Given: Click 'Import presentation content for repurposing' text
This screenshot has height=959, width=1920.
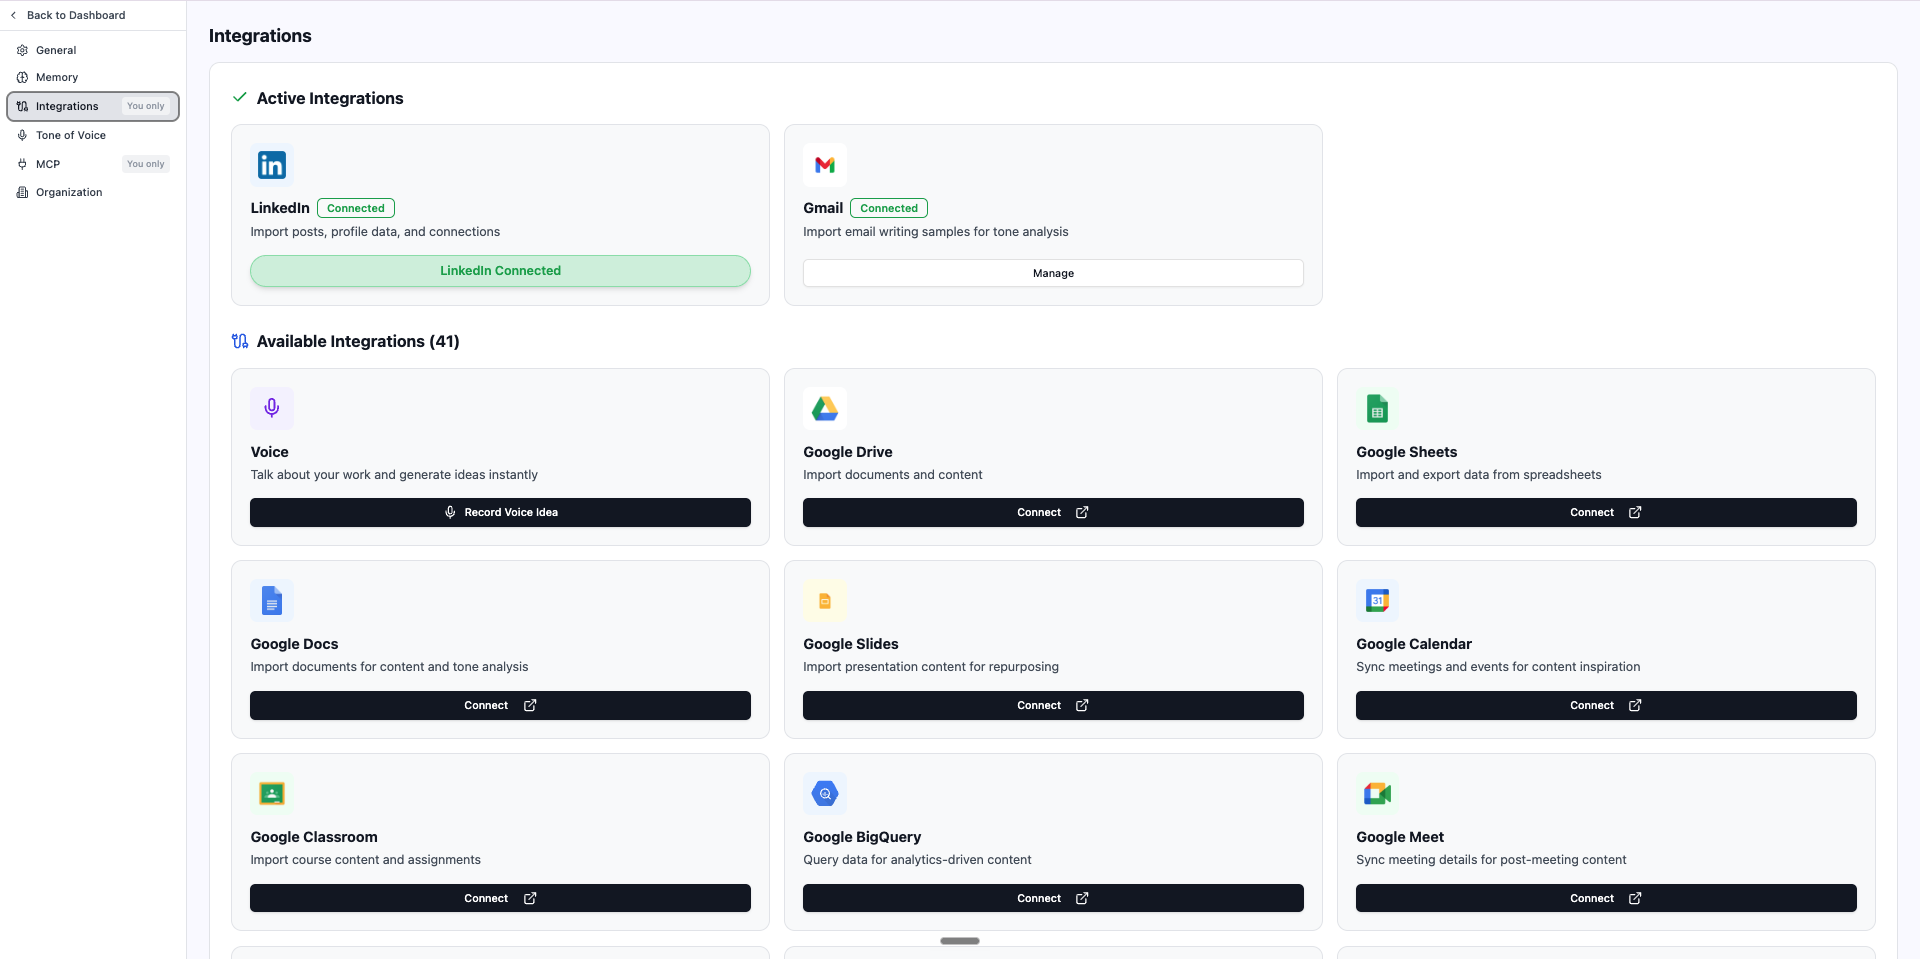Looking at the screenshot, I should coord(931,667).
